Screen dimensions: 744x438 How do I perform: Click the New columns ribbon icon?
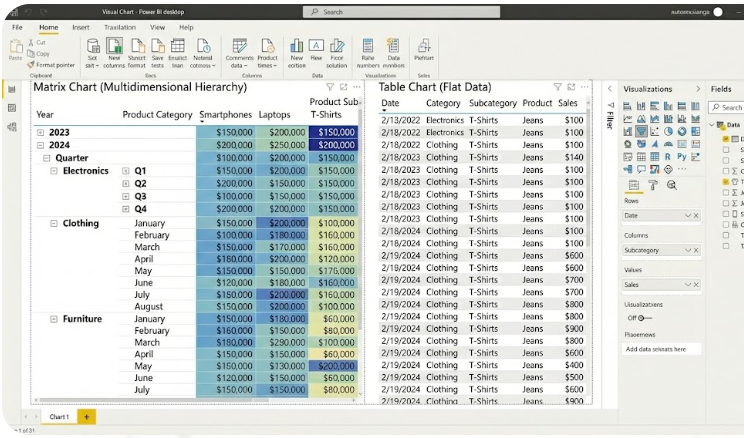click(115, 46)
